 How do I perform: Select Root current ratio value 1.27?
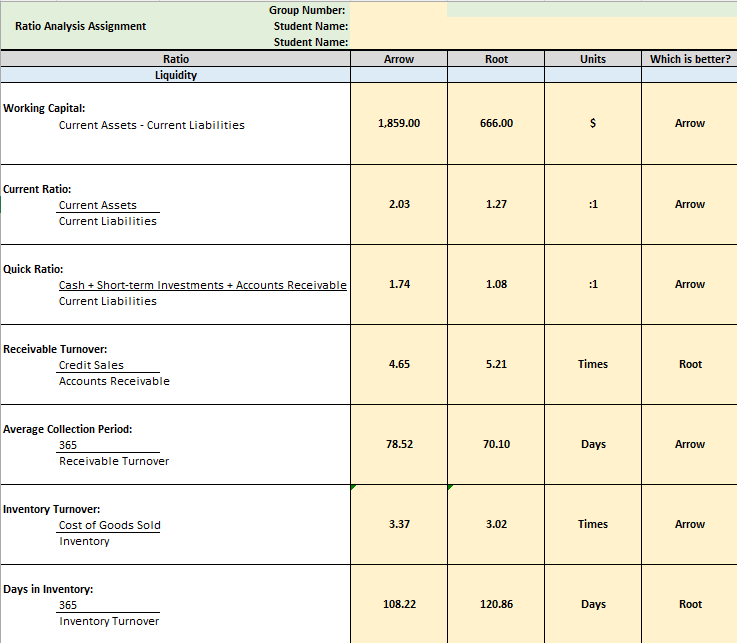496,204
